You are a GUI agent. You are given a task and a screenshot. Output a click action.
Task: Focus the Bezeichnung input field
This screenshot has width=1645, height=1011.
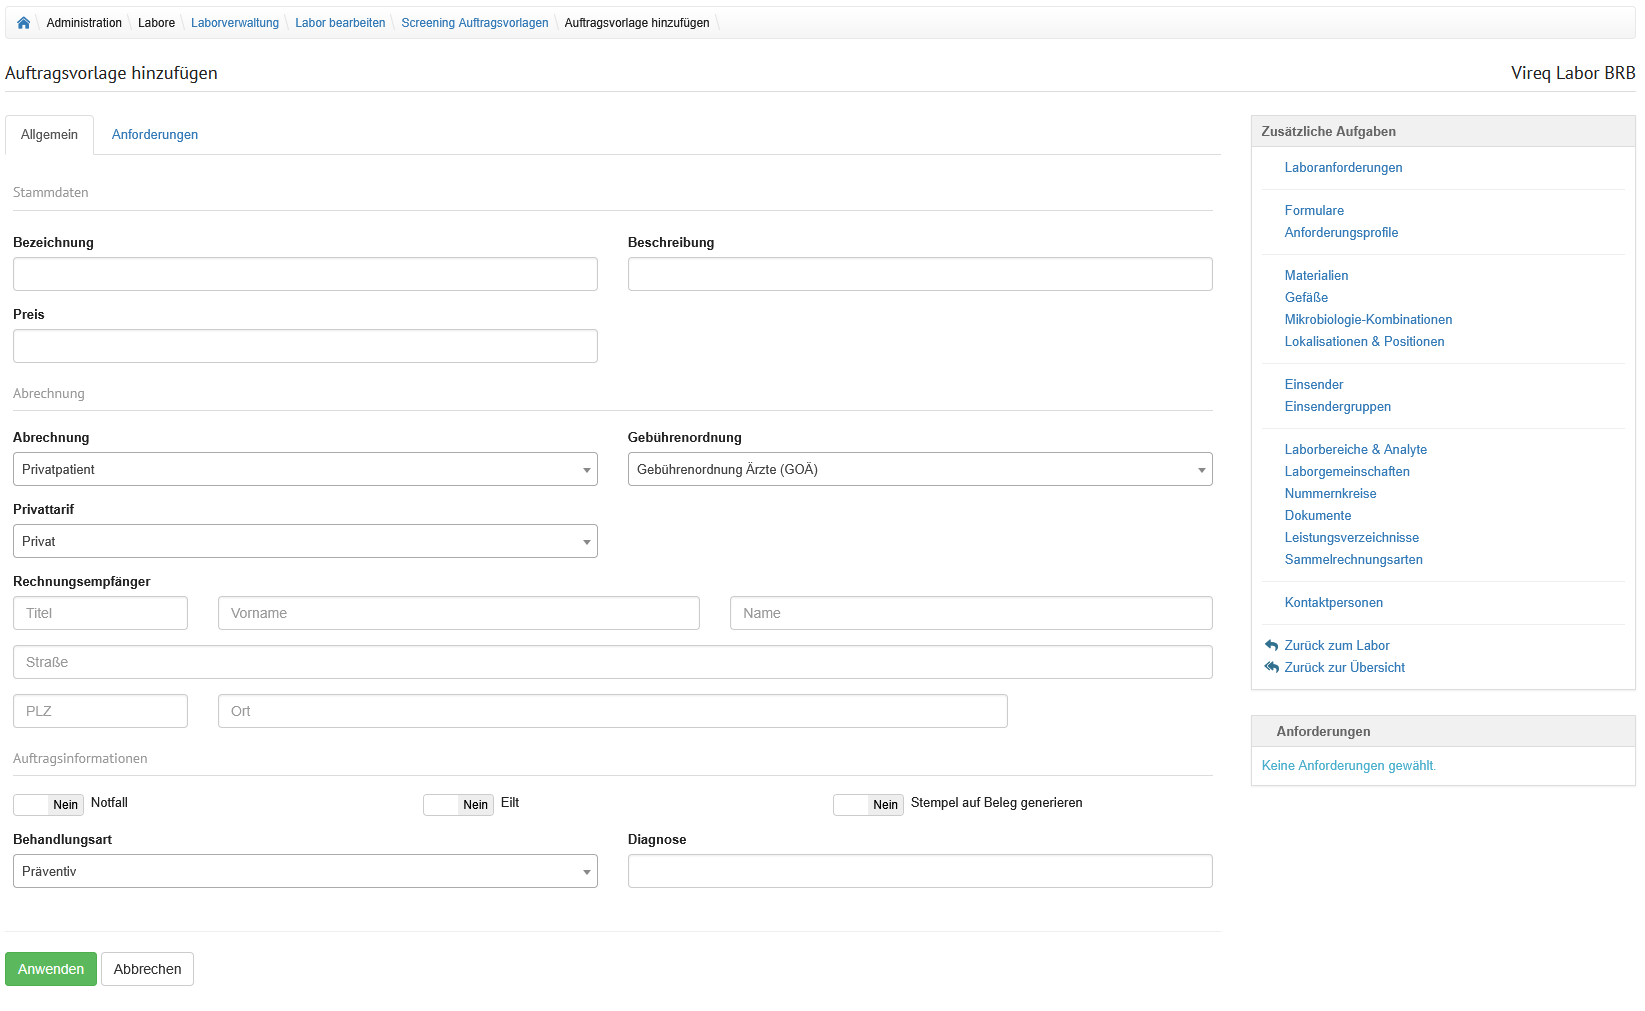(x=305, y=275)
